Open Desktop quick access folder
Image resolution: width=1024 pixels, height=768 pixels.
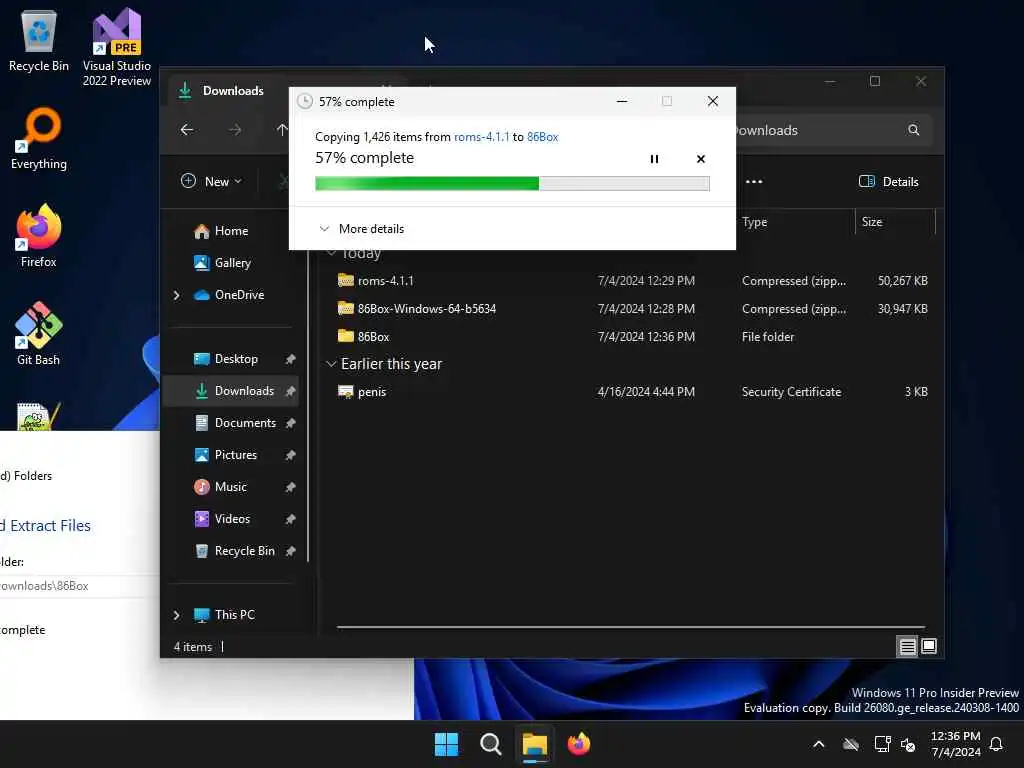click(x=235, y=359)
